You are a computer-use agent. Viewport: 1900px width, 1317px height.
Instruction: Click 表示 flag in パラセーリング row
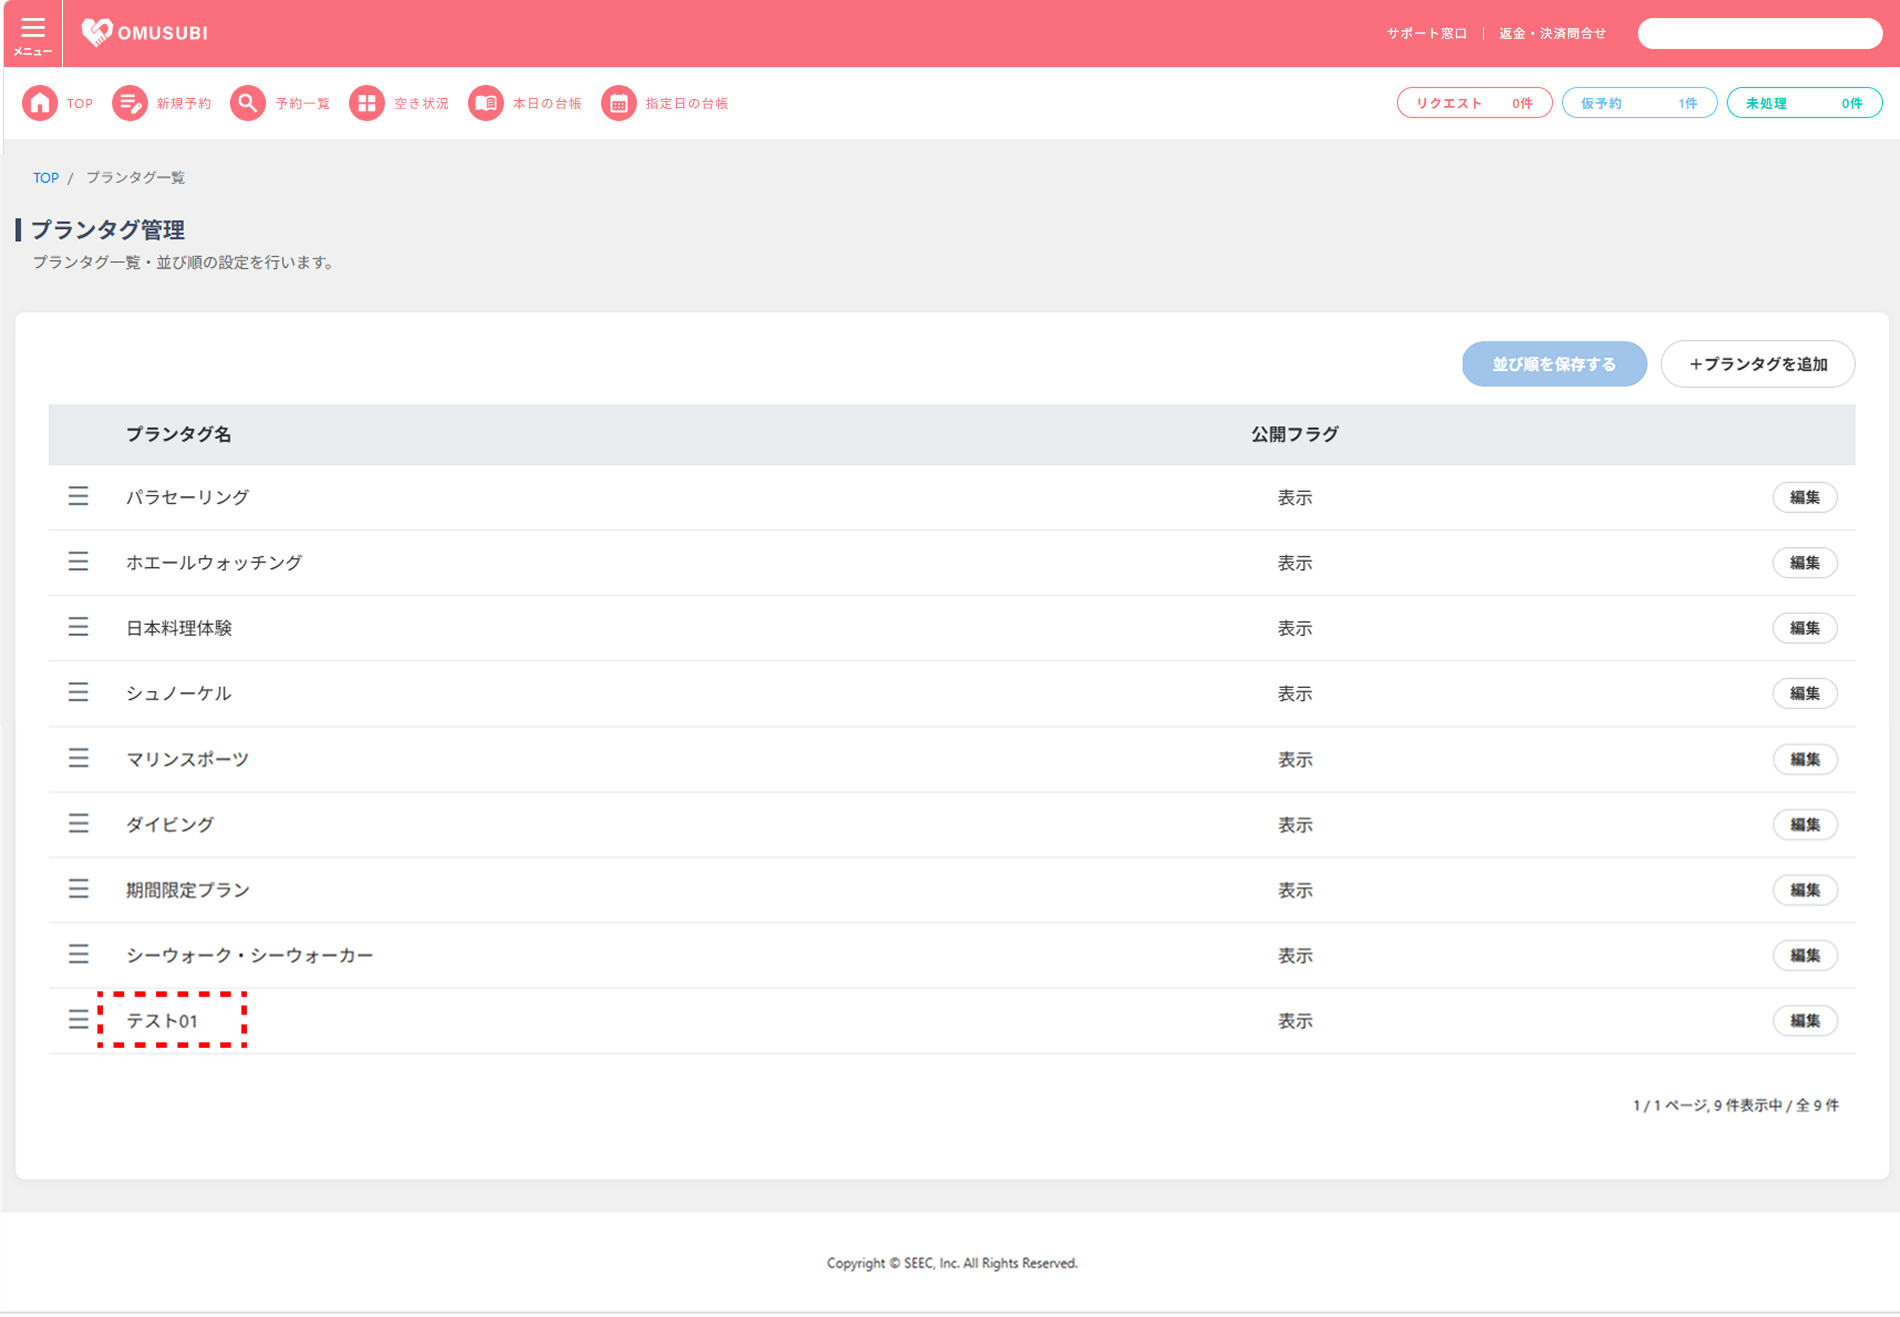coord(1295,497)
